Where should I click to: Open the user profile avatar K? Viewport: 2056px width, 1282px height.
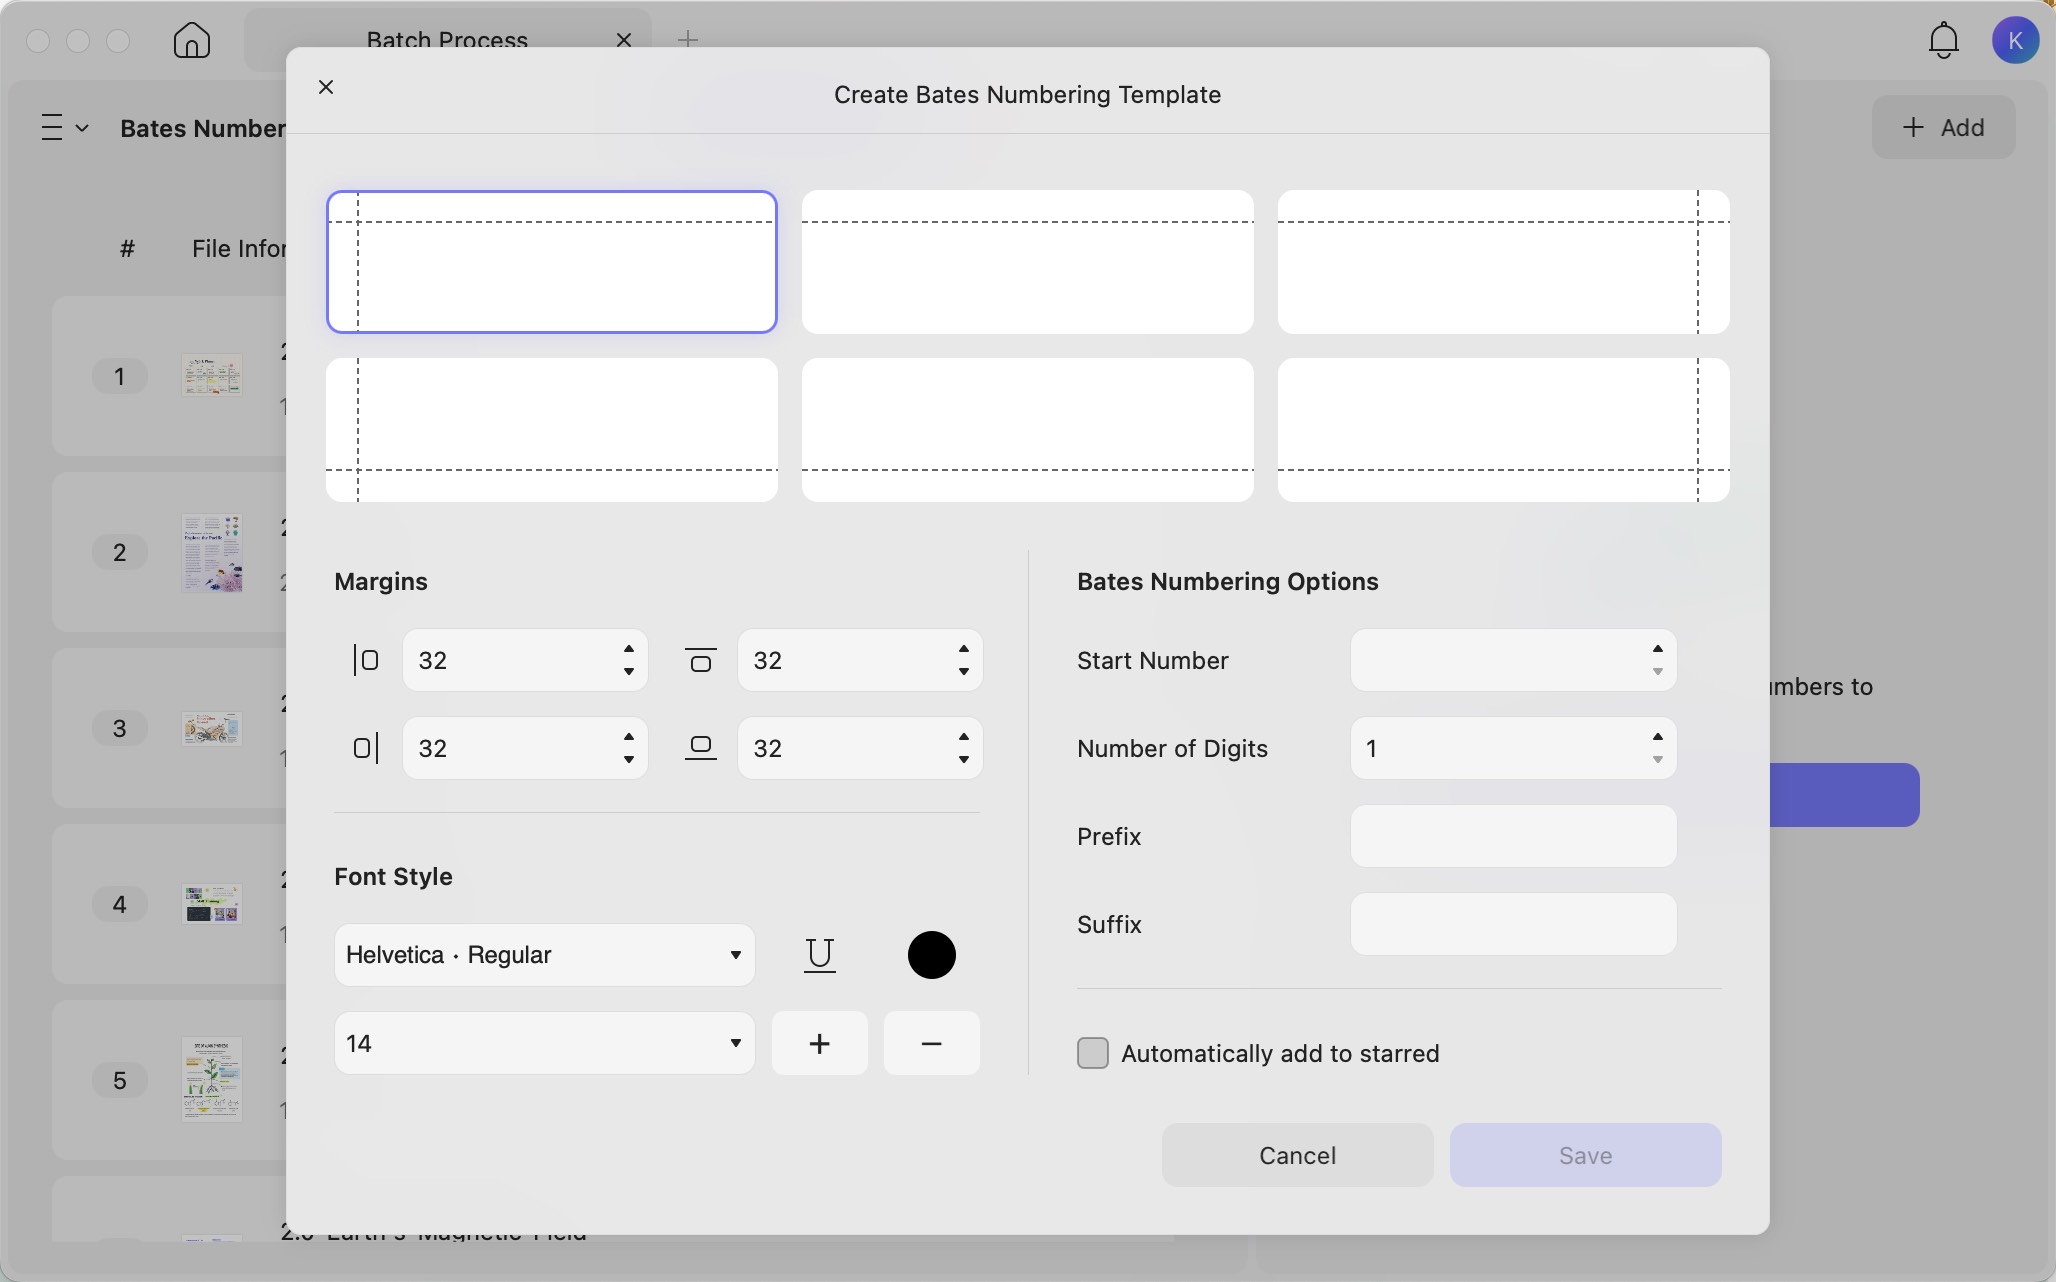[x=2015, y=40]
